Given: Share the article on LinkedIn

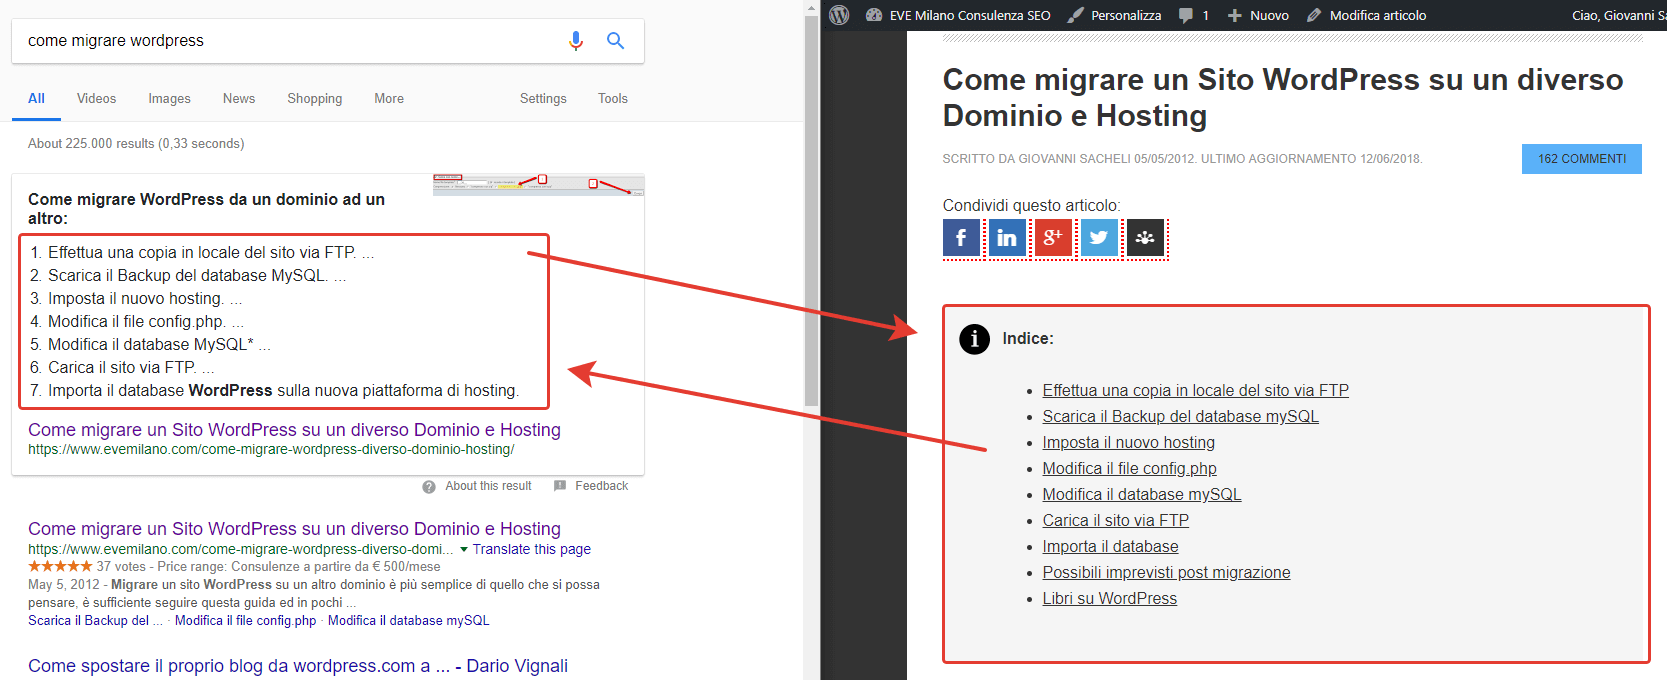Looking at the screenshot, I should pos(1007,238).
